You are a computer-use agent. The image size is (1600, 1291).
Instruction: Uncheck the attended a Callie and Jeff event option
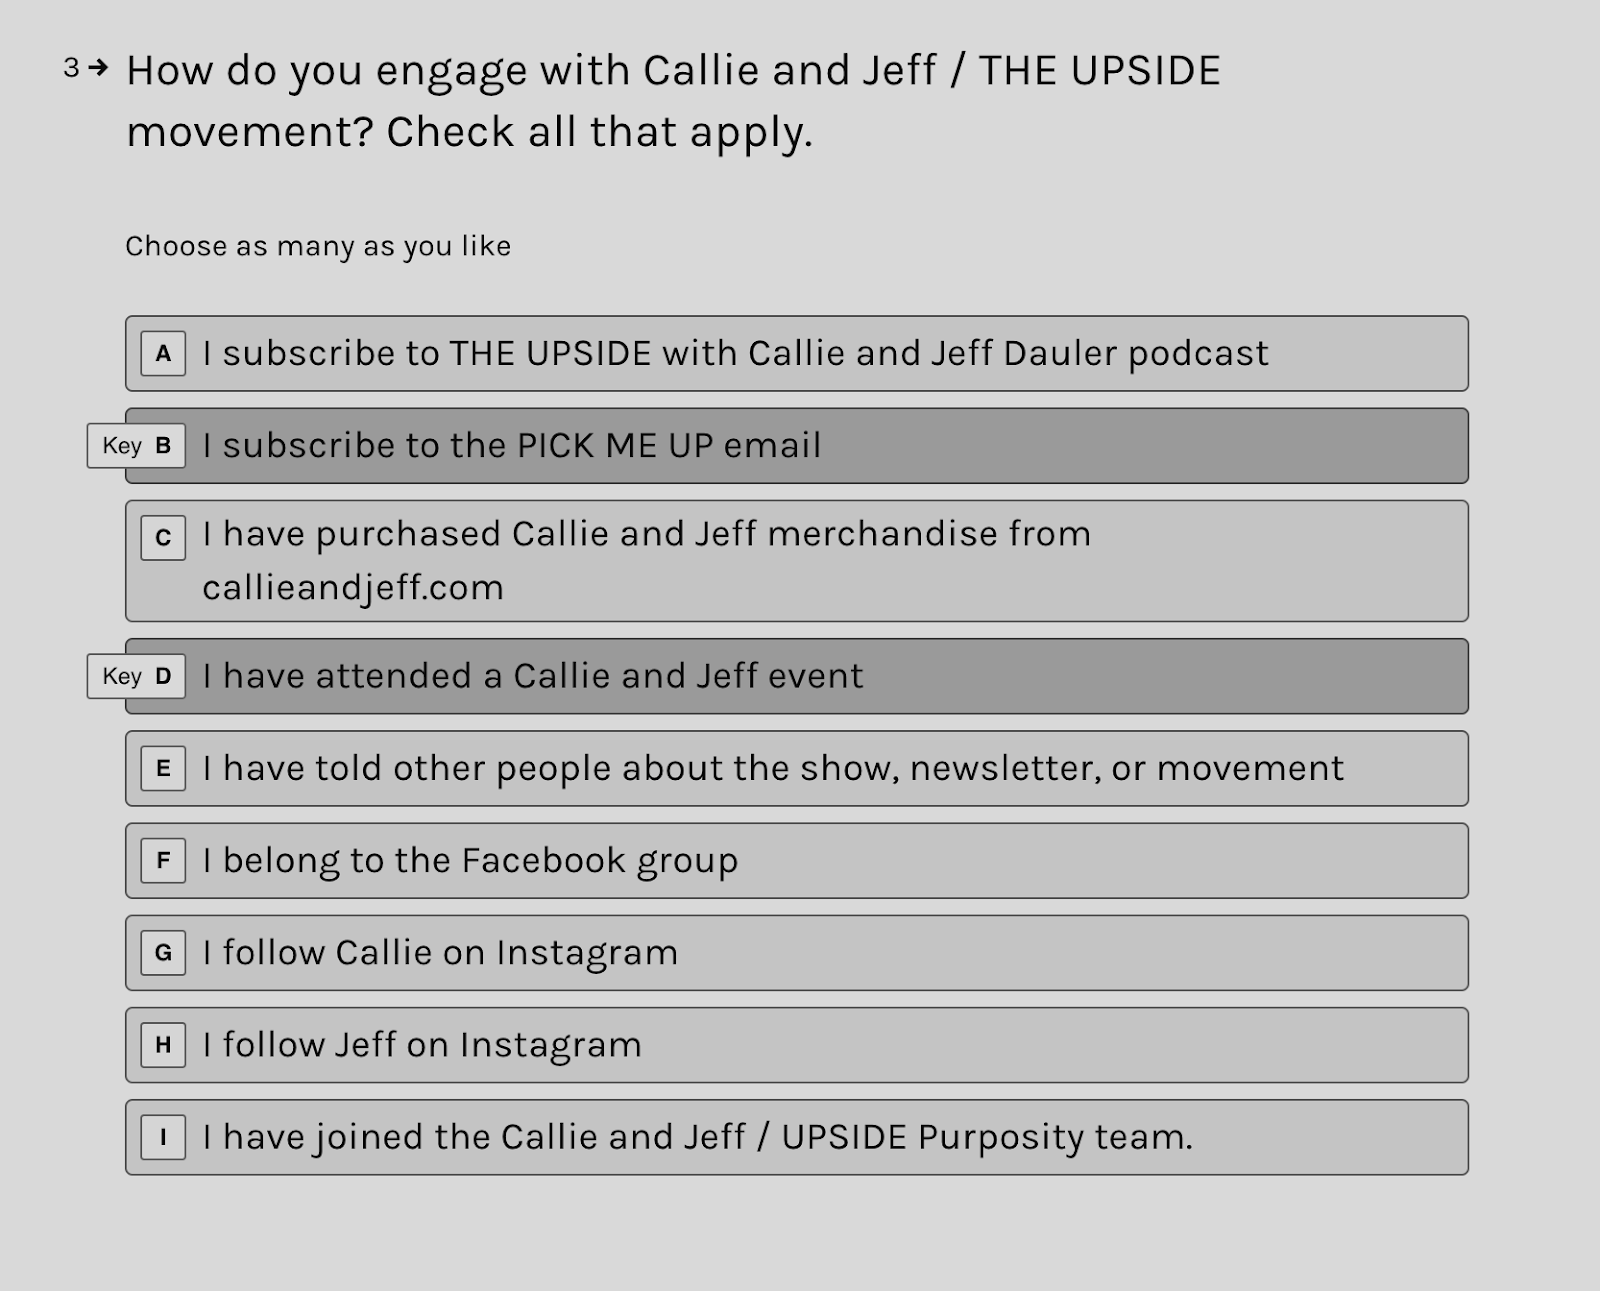click(796, 676)
